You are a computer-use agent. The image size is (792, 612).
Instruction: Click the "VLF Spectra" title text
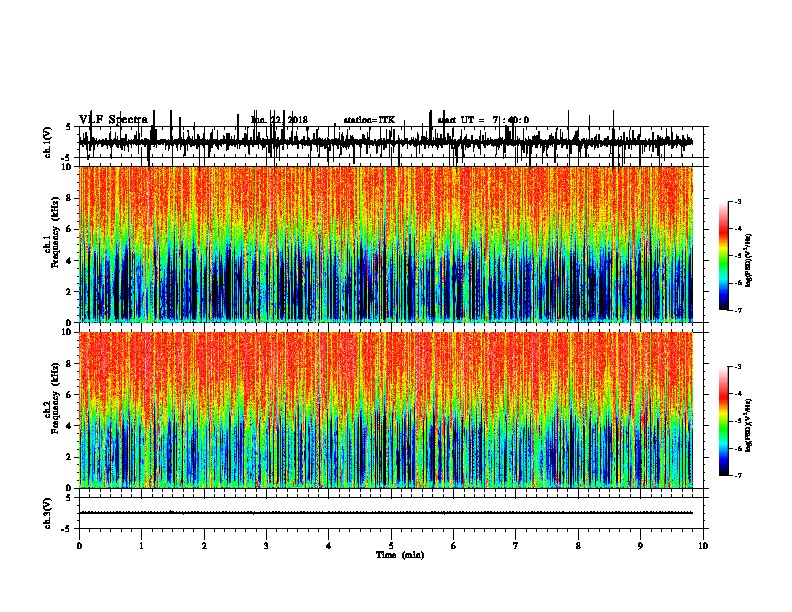coord(113,120)
